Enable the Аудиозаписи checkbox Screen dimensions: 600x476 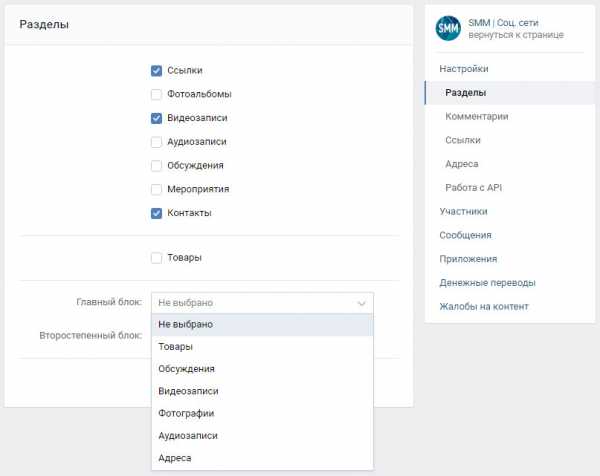(156, 142)
